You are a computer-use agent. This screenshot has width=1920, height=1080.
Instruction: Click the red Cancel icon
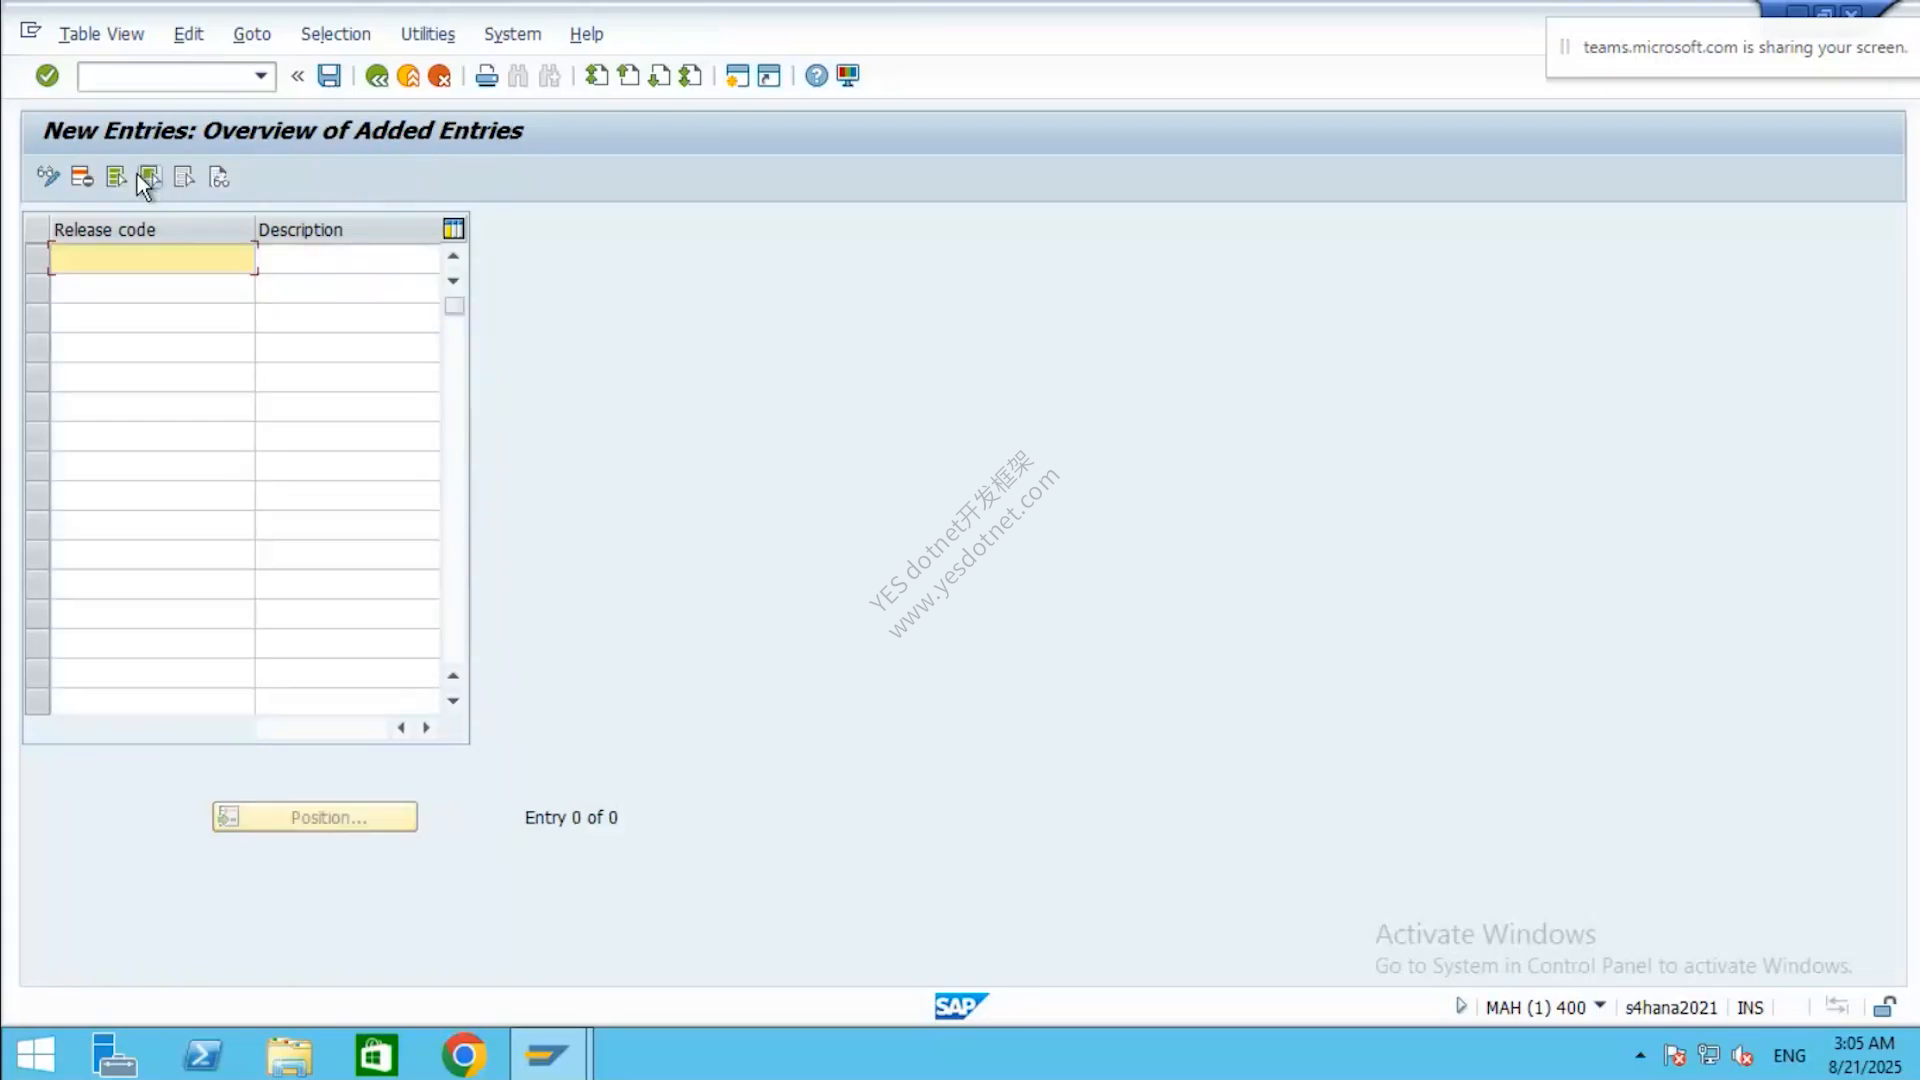pyautogui.click(x=439, y=76)
